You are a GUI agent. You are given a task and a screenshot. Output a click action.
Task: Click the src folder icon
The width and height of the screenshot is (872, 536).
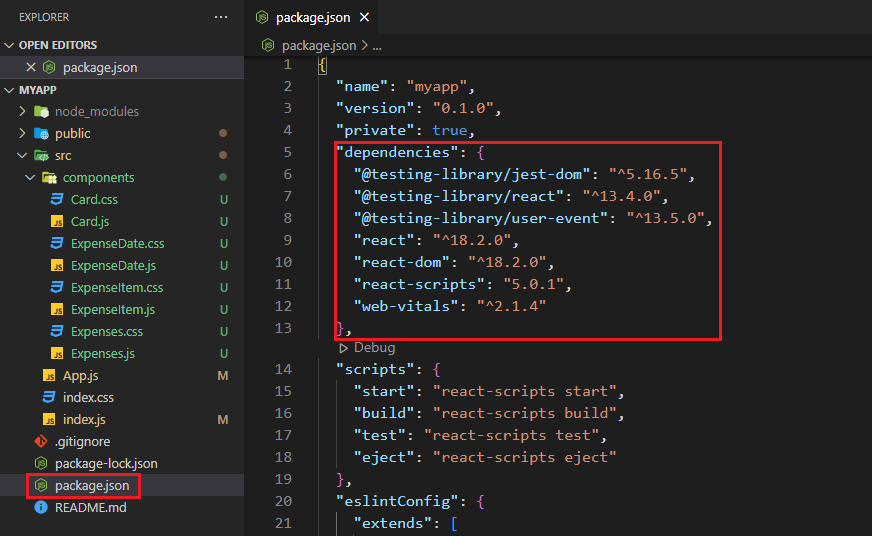tap(42, 156)
